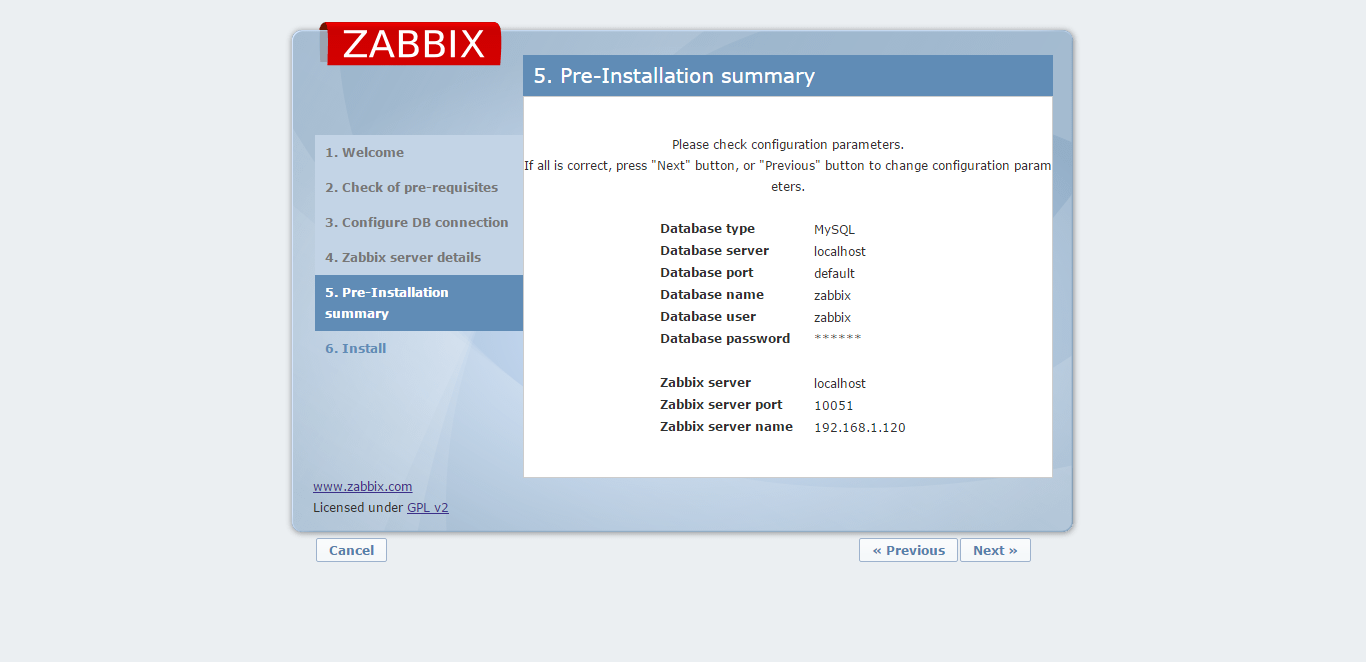Click zabbix value beside Database user
The width and height of the screenshot is (1366, 662).
tap(832, 318)
